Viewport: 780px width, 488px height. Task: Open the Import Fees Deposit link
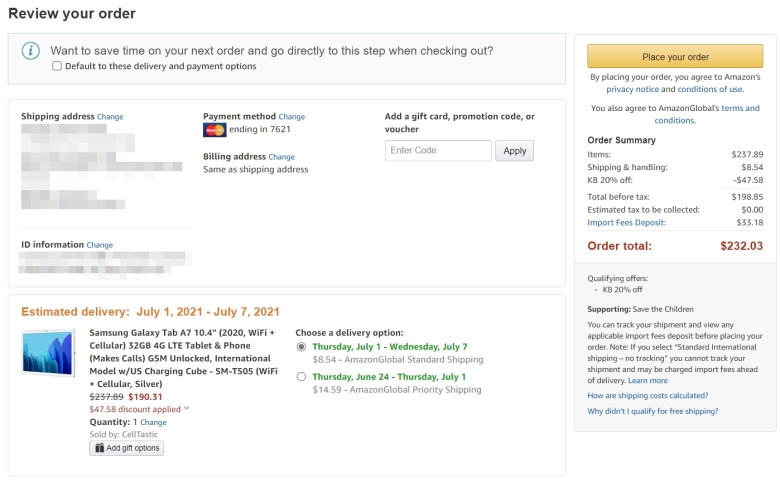(626, 223)
